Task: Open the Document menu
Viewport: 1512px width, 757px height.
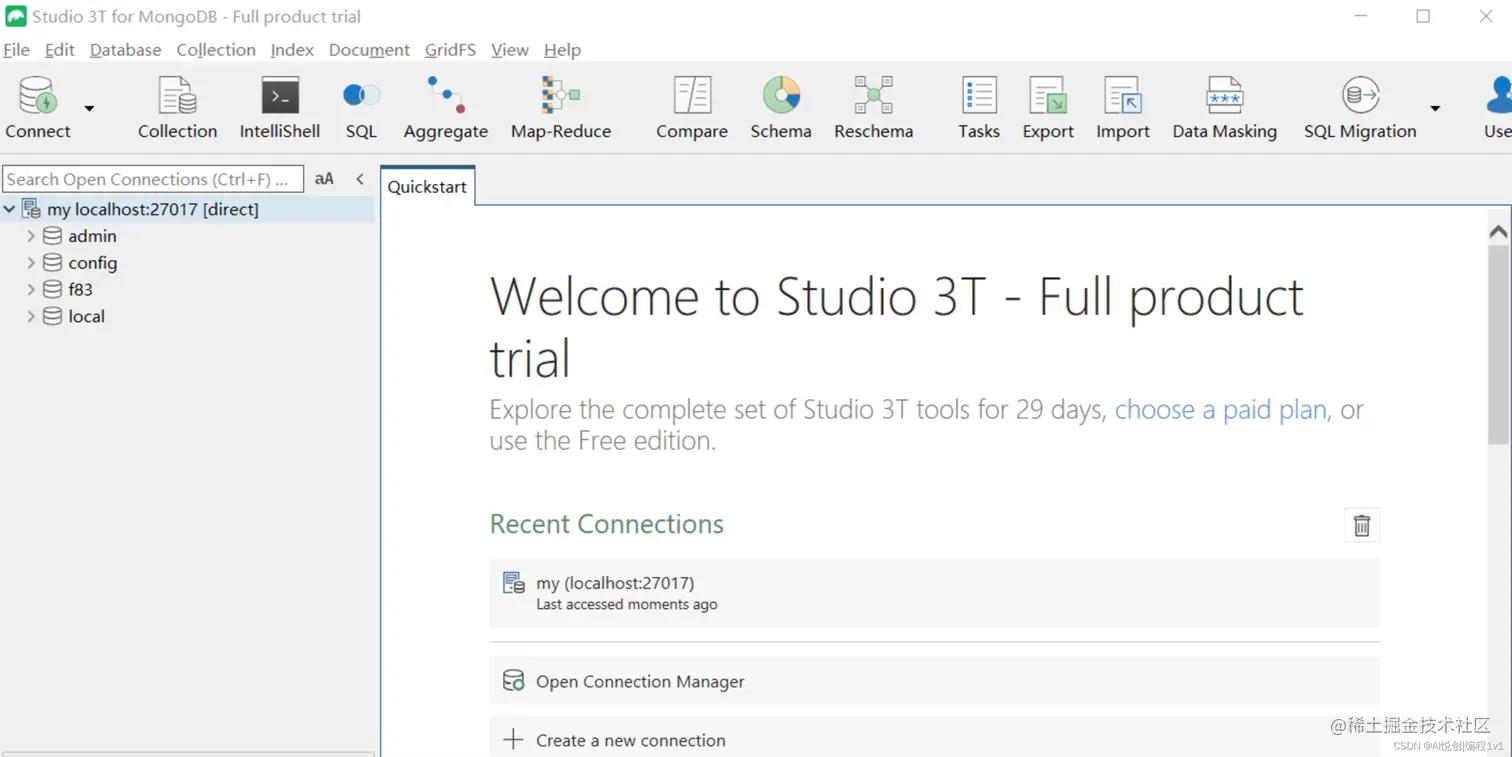Action: pos(369,49)
